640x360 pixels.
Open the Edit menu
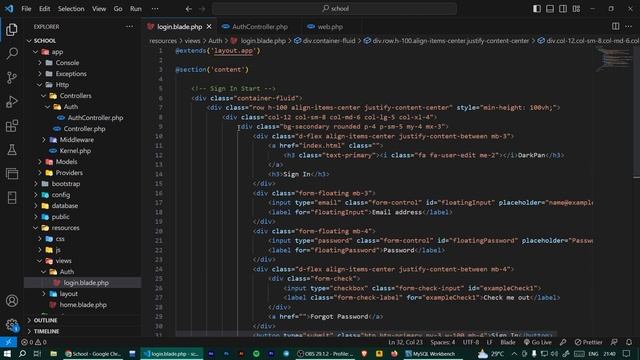44,9
